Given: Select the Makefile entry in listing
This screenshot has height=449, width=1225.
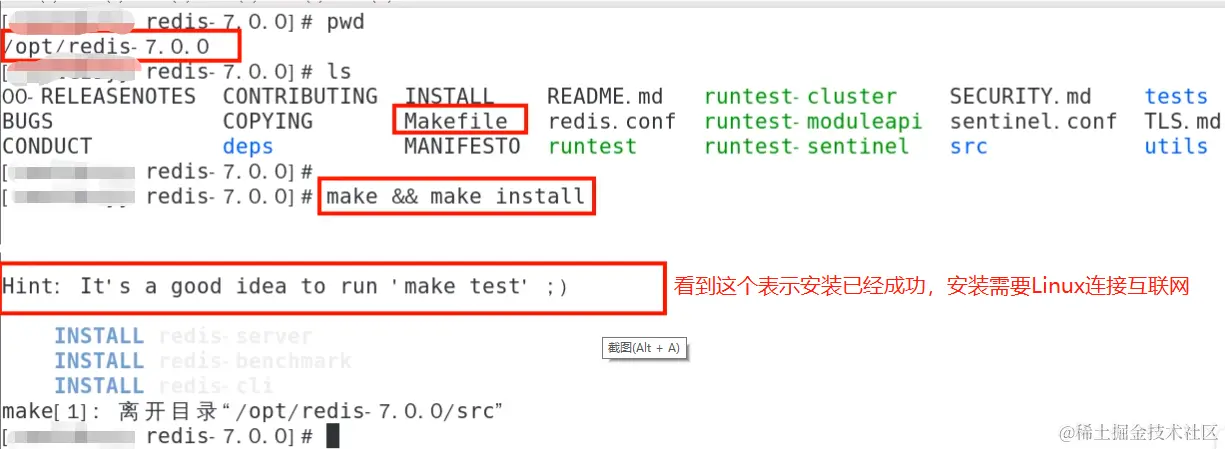Looking at the screenshot, I should click(x=456, y=121).
